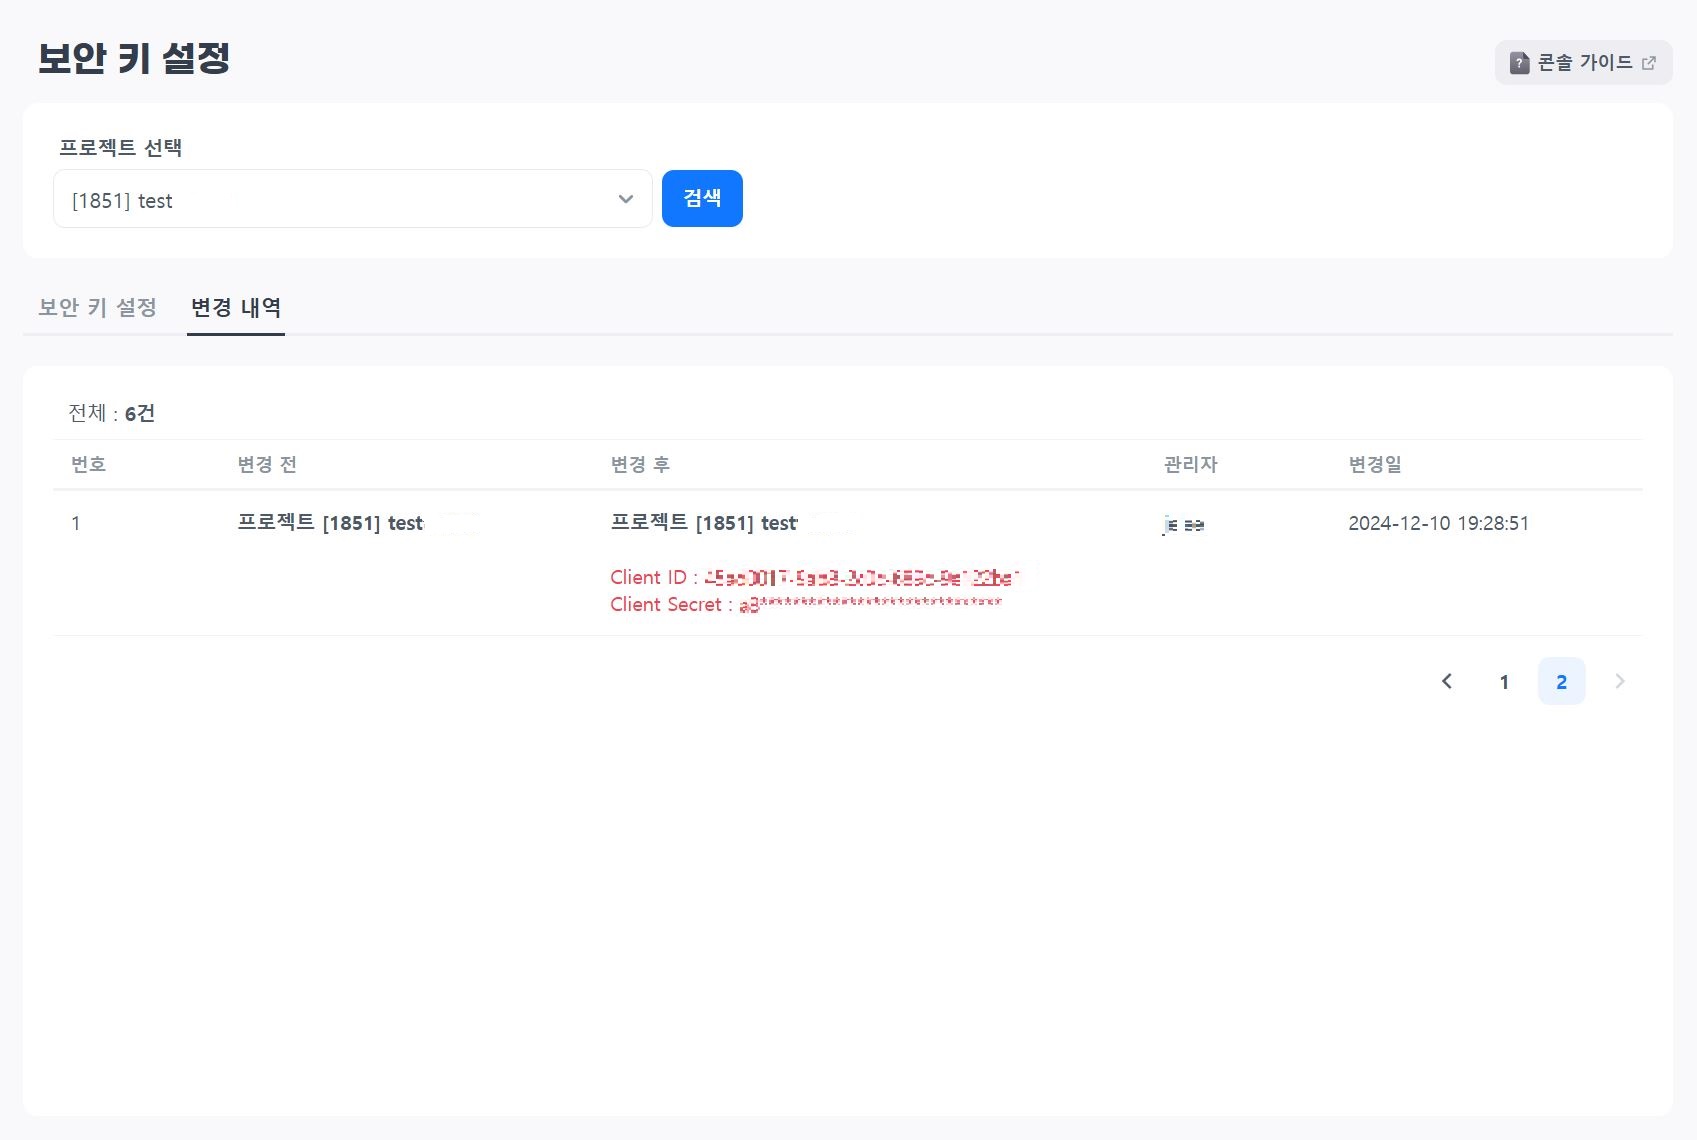Click the 변경 전 column header
Viewport: 1697px width, 1140px height.
[267, 465]
